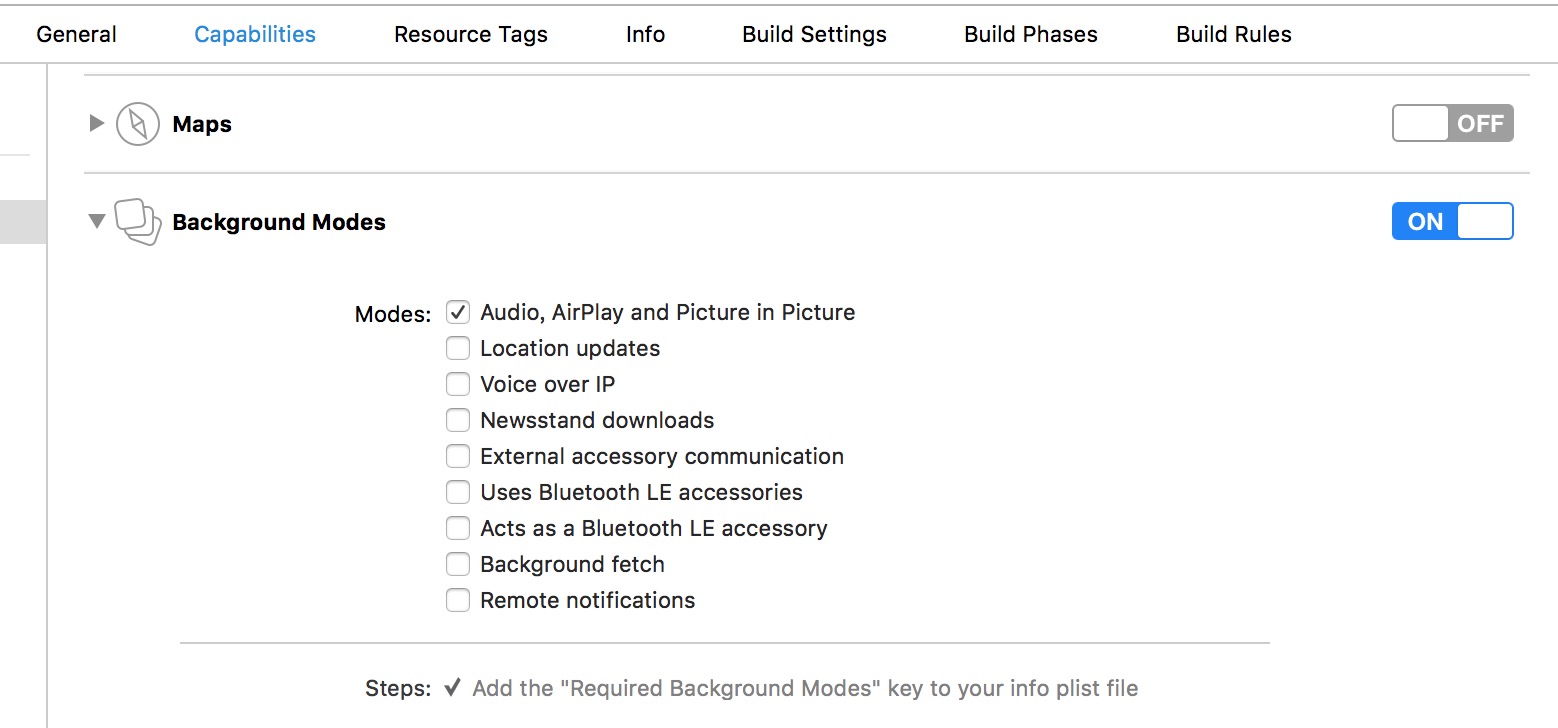Click the Maps compass icon
This screenshot has height=728, width=1558.
(x=138, y=124)
